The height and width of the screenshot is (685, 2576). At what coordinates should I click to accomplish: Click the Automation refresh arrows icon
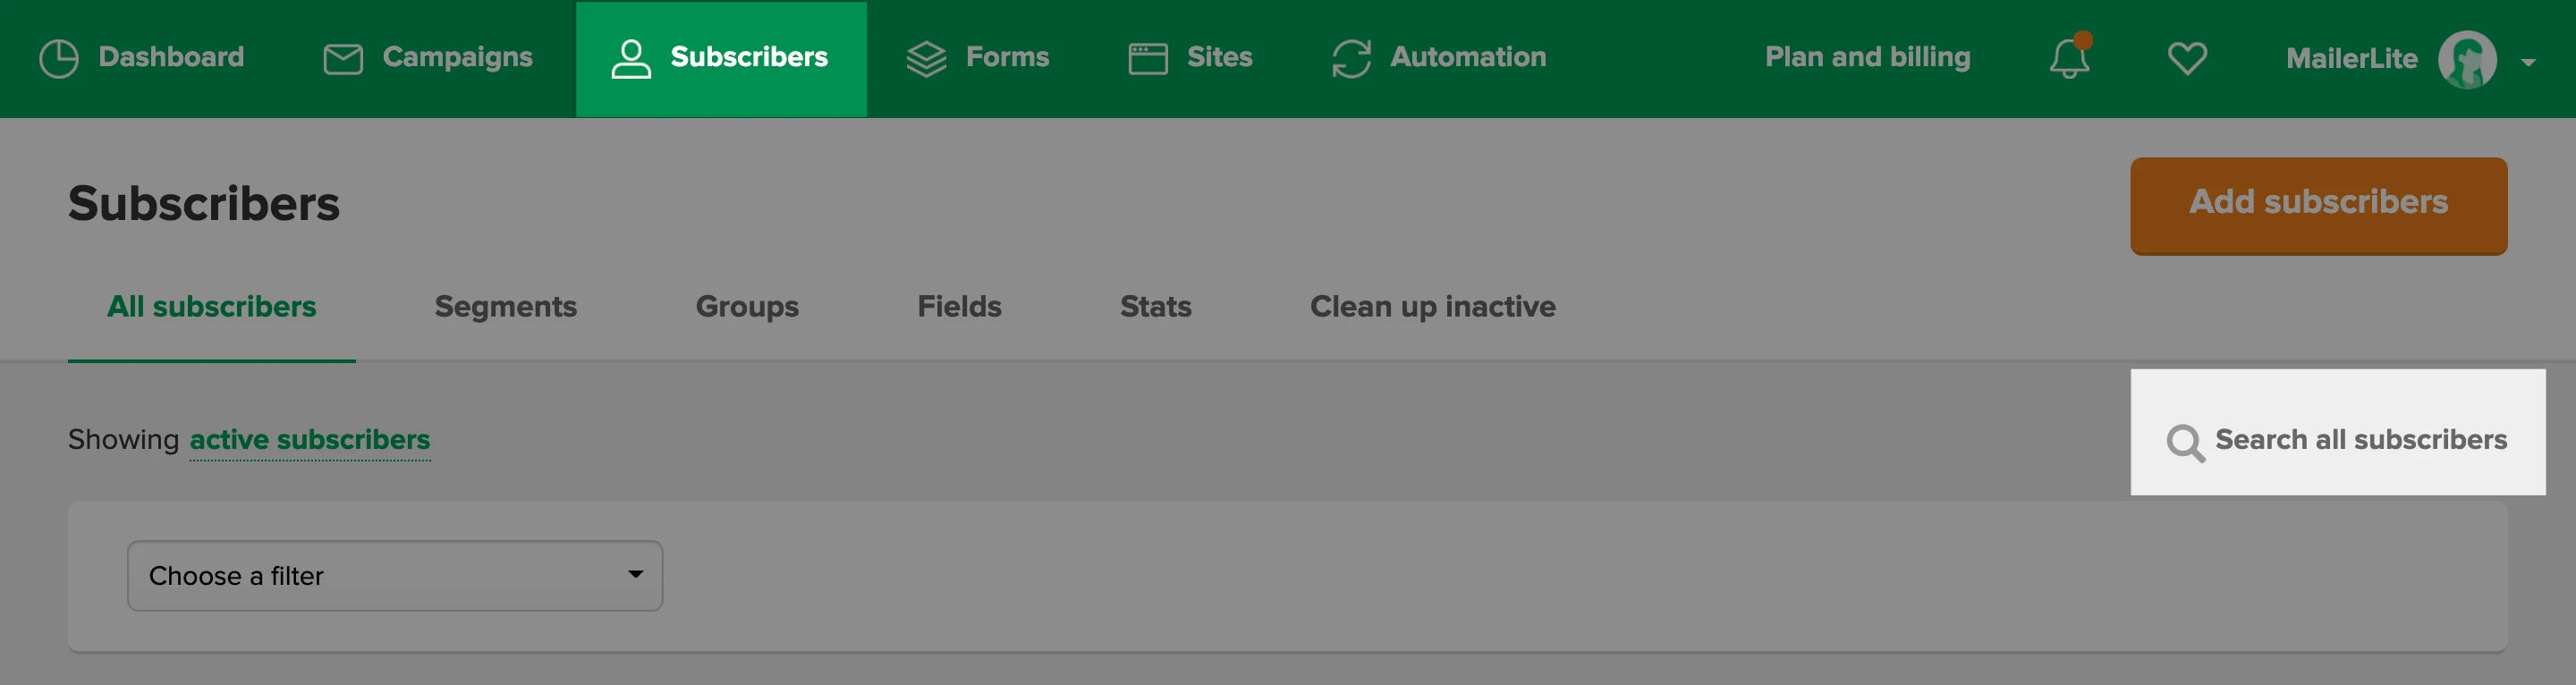[1351, 58]
